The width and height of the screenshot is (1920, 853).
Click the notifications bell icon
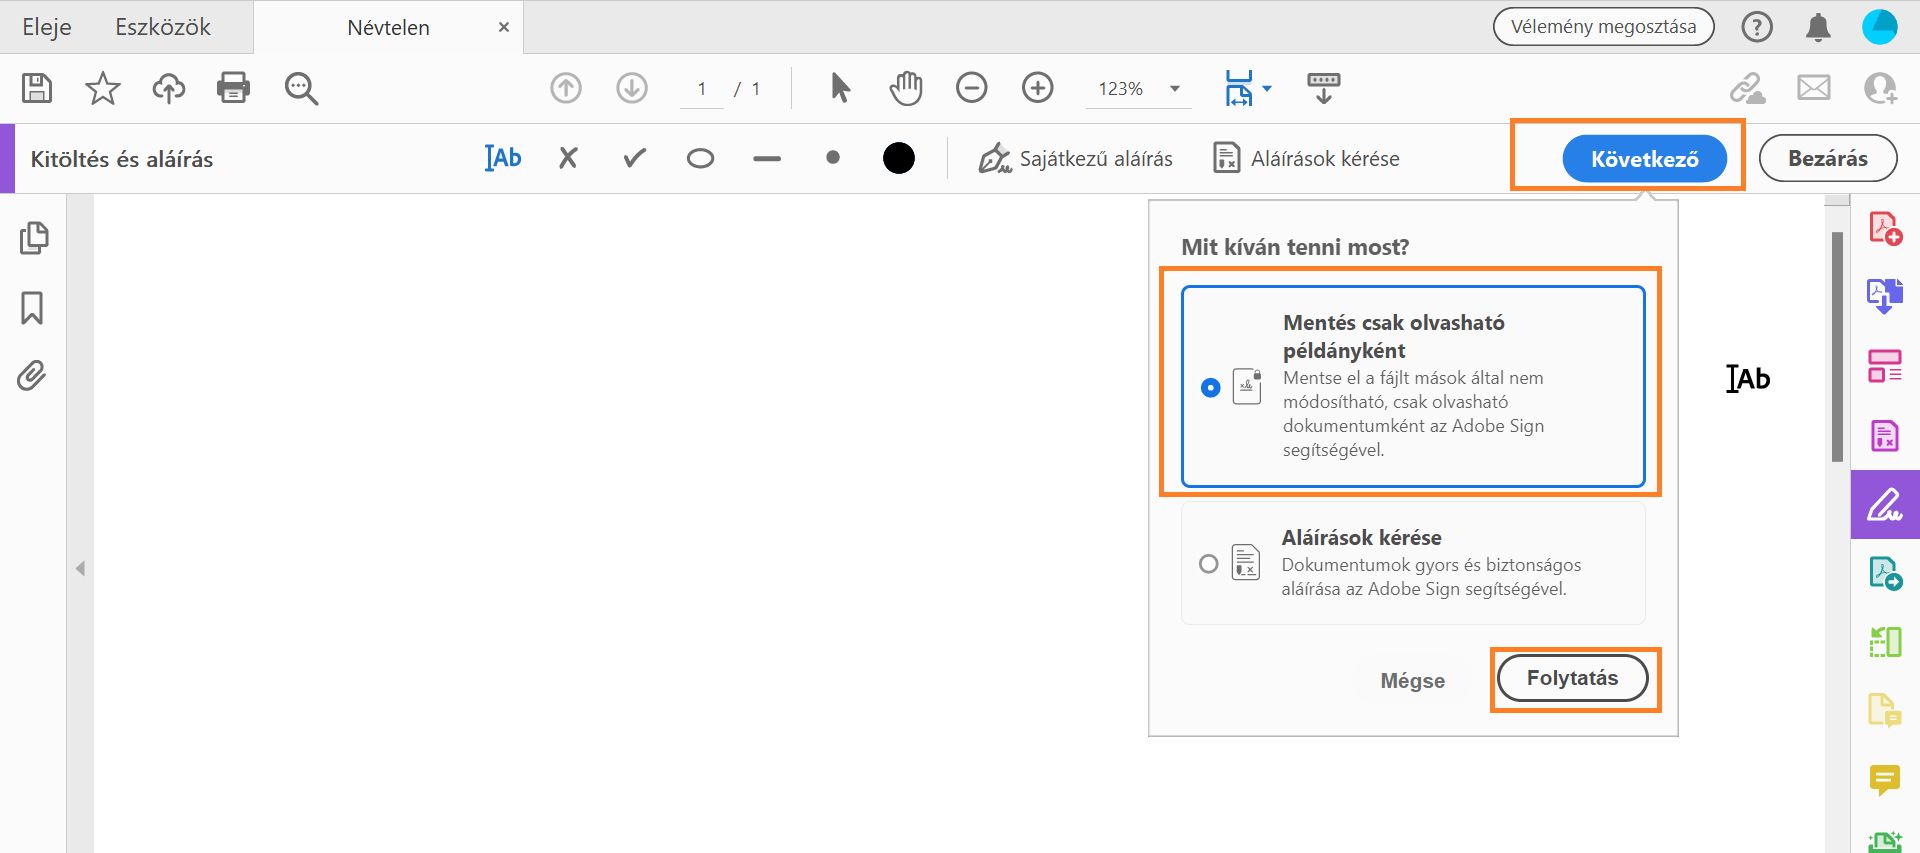1818,27
